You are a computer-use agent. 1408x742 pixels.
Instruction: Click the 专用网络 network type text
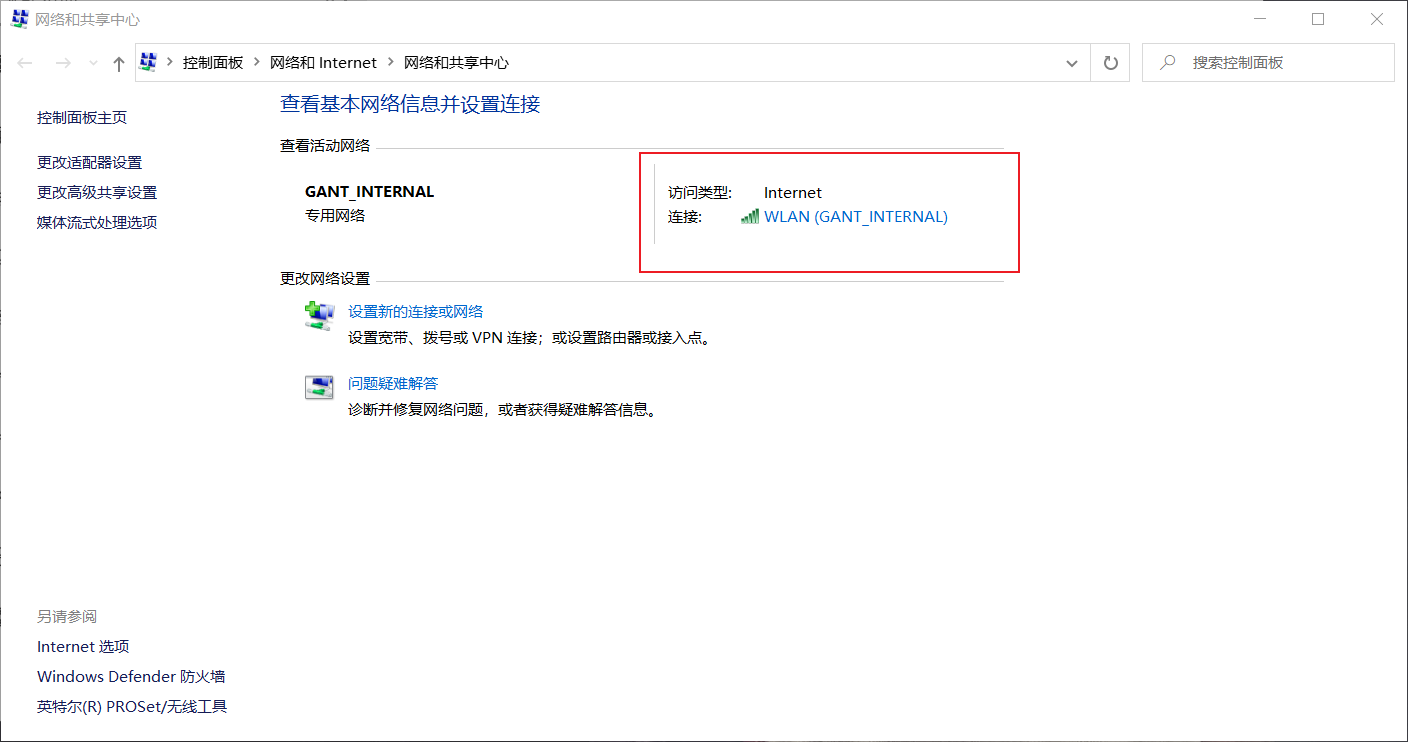335,216
